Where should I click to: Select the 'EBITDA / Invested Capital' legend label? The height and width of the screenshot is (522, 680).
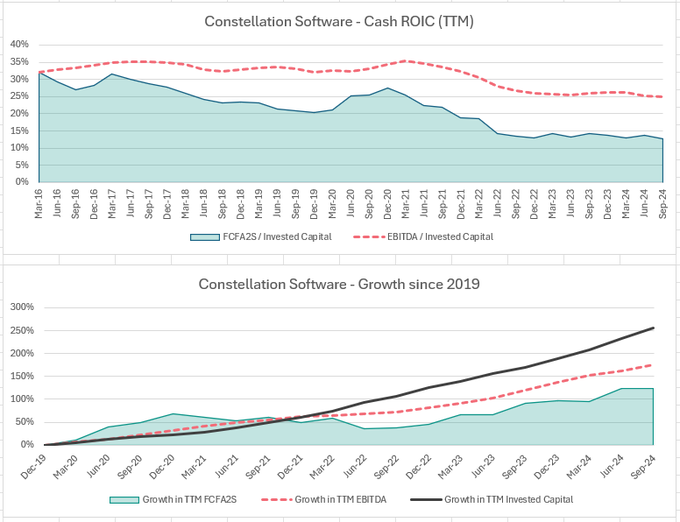click(x=440, y=237)
